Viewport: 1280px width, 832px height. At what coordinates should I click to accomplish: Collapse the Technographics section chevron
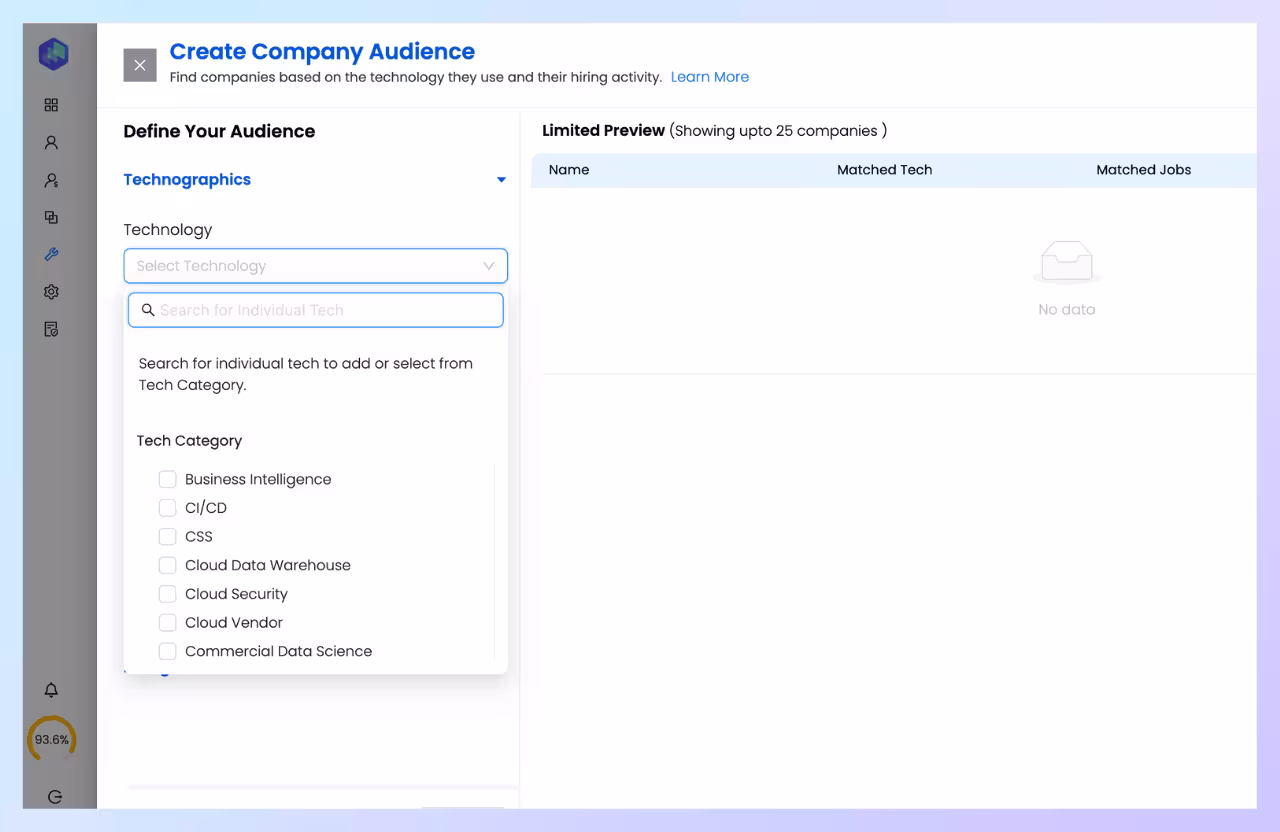pyautogui.click(x=501, y=179)
